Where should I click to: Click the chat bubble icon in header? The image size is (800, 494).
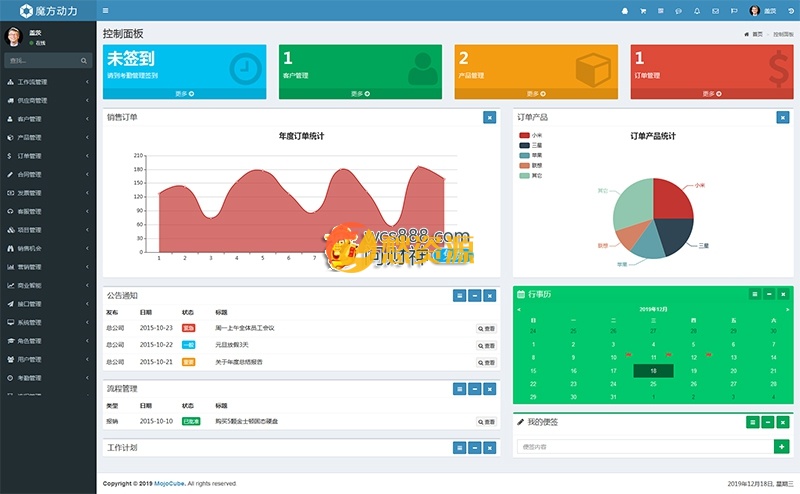[x=679, y=11]
